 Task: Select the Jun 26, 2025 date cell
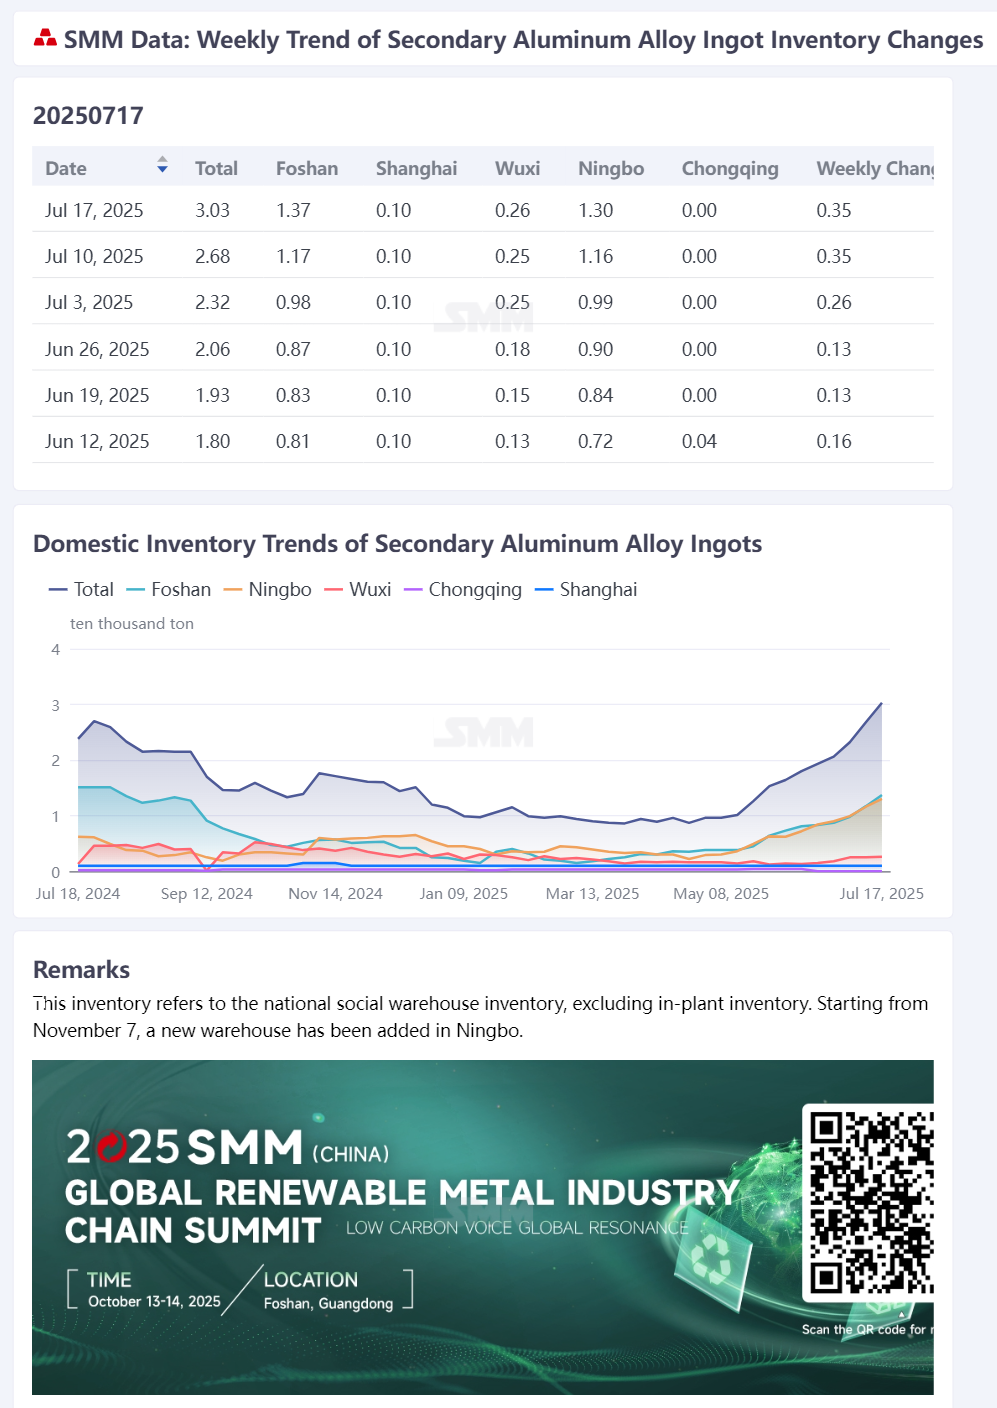click(97, 349)
